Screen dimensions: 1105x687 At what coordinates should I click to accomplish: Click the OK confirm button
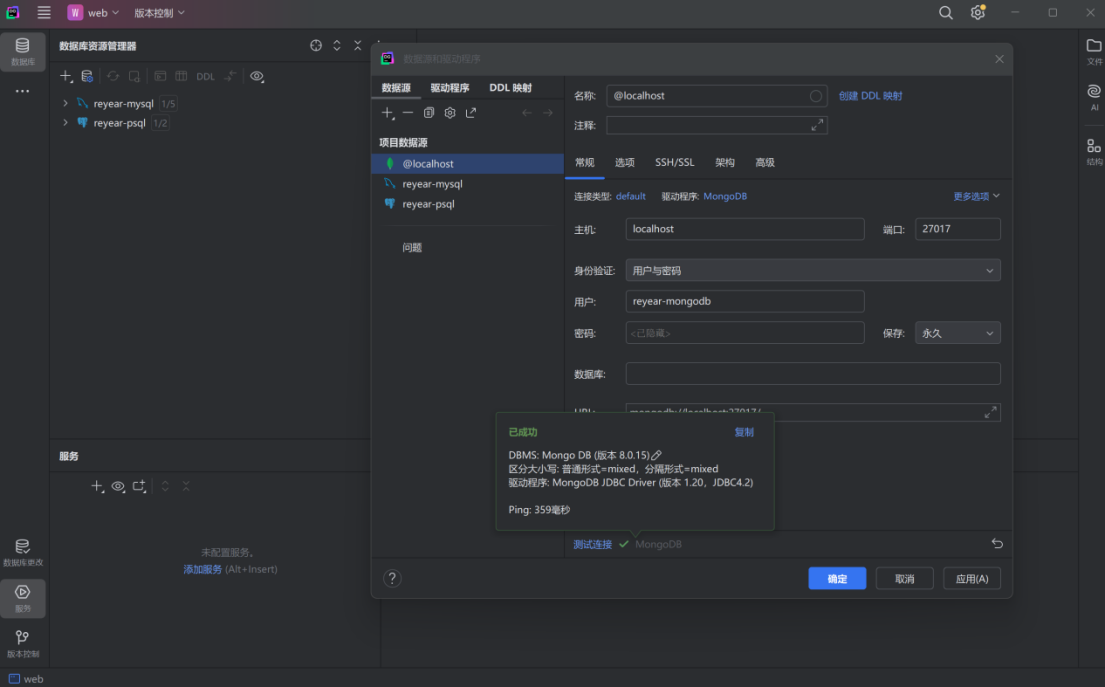click(x=837, y=578)
